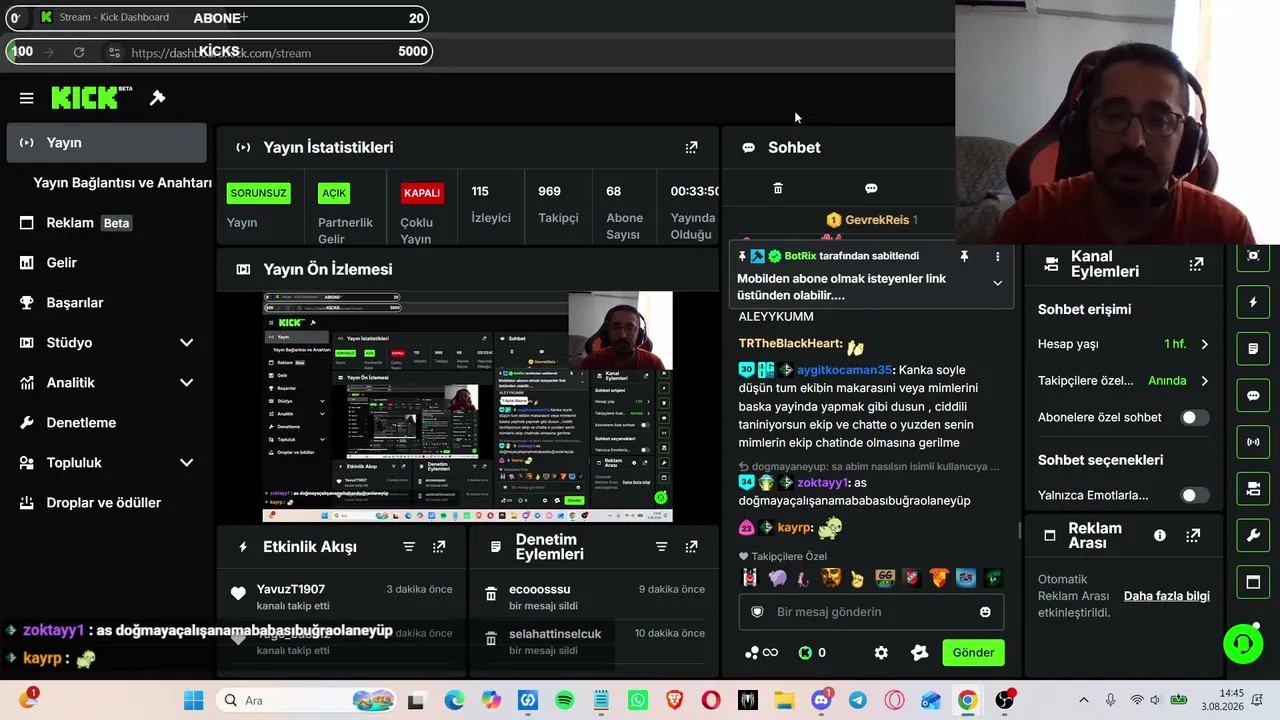Open the Takipçilere özel setting chevron
Viewport: 1280px width, 720px height.
(1204, 381)
